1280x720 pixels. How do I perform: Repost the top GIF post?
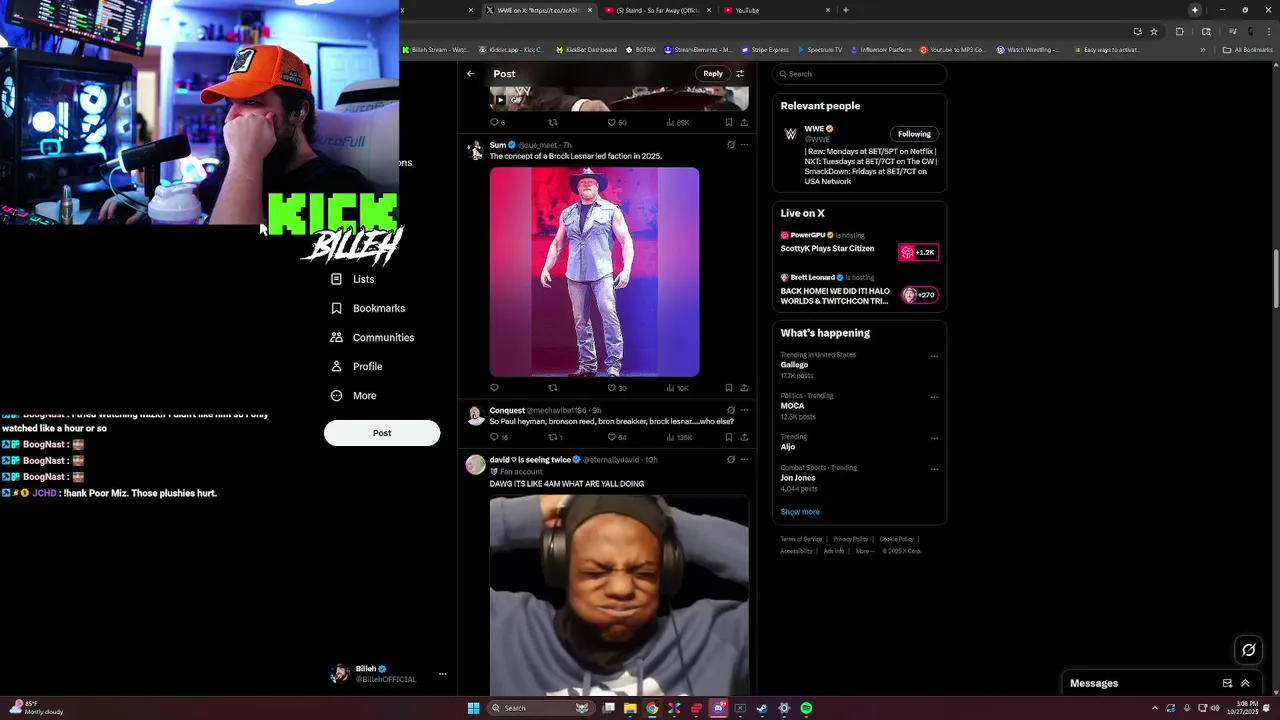pos(553,123)
